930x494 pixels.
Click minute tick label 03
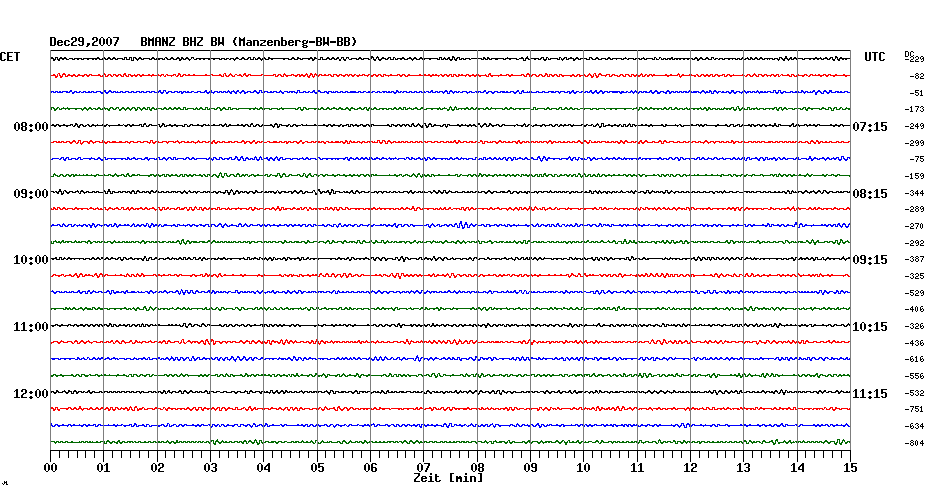[x=211, y=468]
